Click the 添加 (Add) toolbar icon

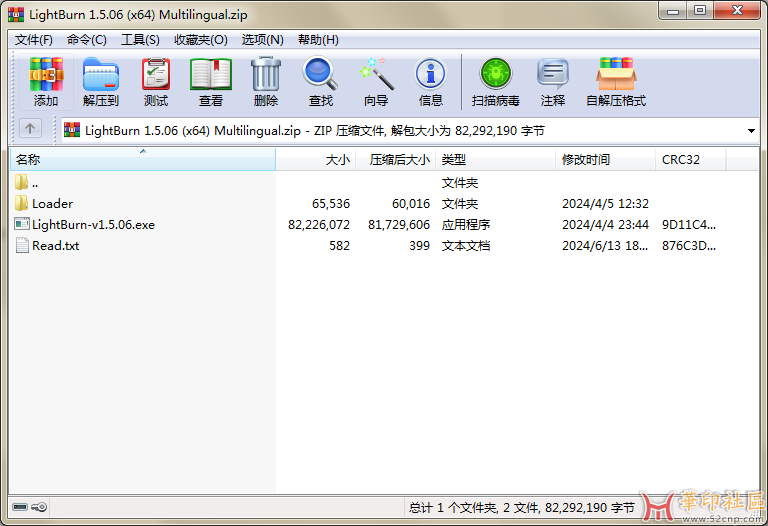(x=46, y=74)
